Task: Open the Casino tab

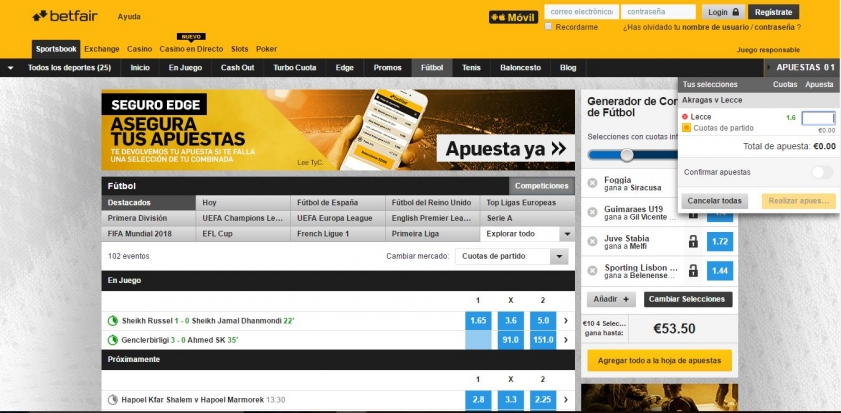Action: [x=139, y=49]
